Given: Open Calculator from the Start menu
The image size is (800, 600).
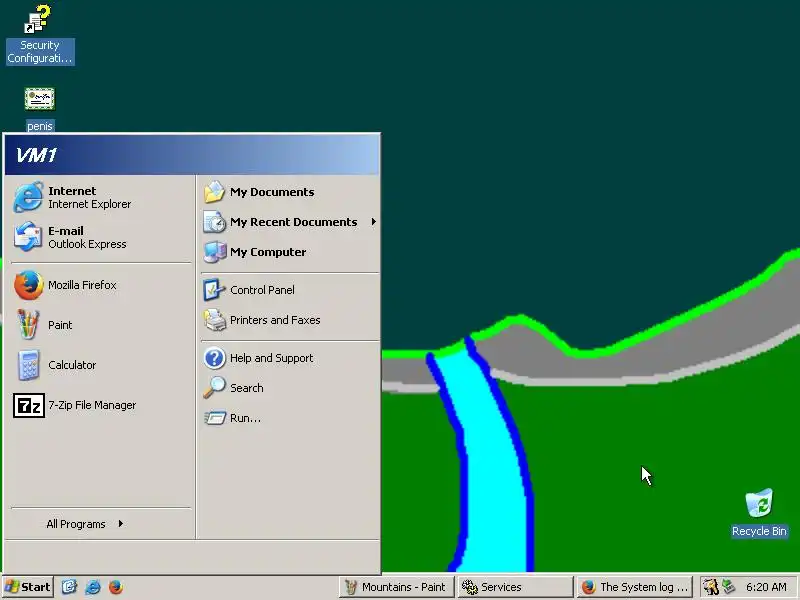Looking at the screenshot, I should (101, 365).
